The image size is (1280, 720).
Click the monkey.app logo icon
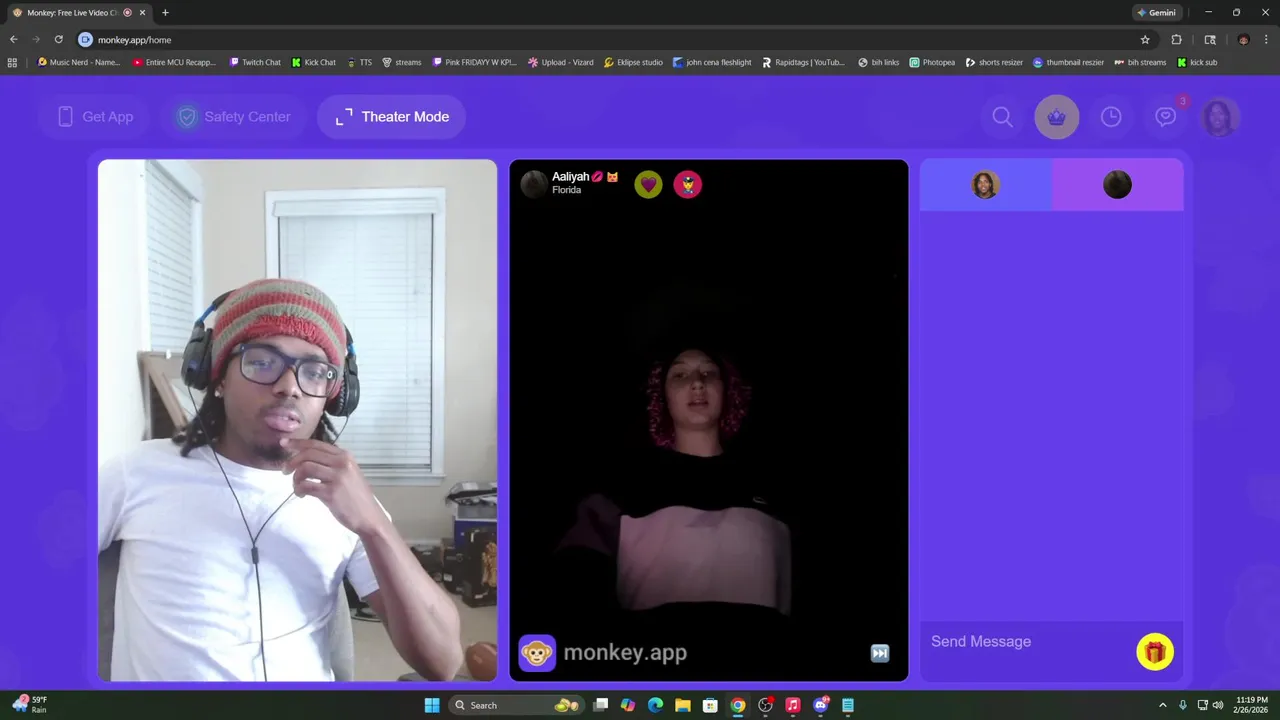pyautogui.click(x=537, y=653)
